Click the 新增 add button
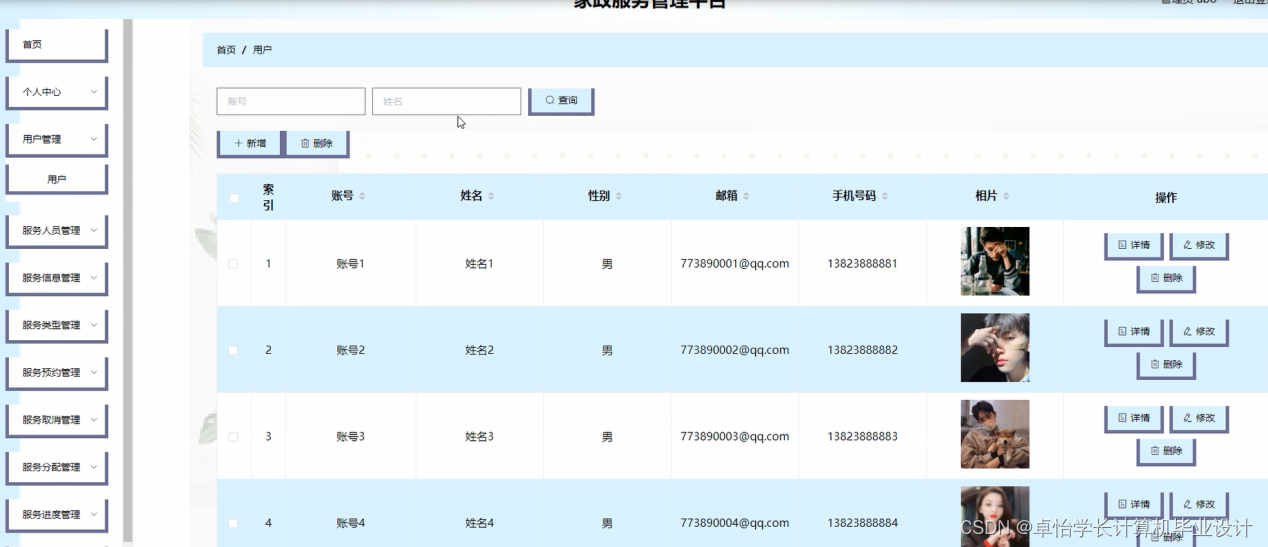Image resolution: width=1268 pixels, height=547 pixels. point(250,144)
